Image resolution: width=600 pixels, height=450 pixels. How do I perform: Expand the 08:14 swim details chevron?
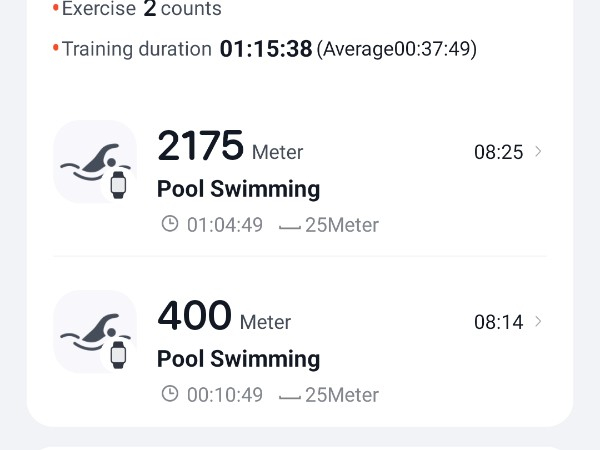[x=539, y=322]
